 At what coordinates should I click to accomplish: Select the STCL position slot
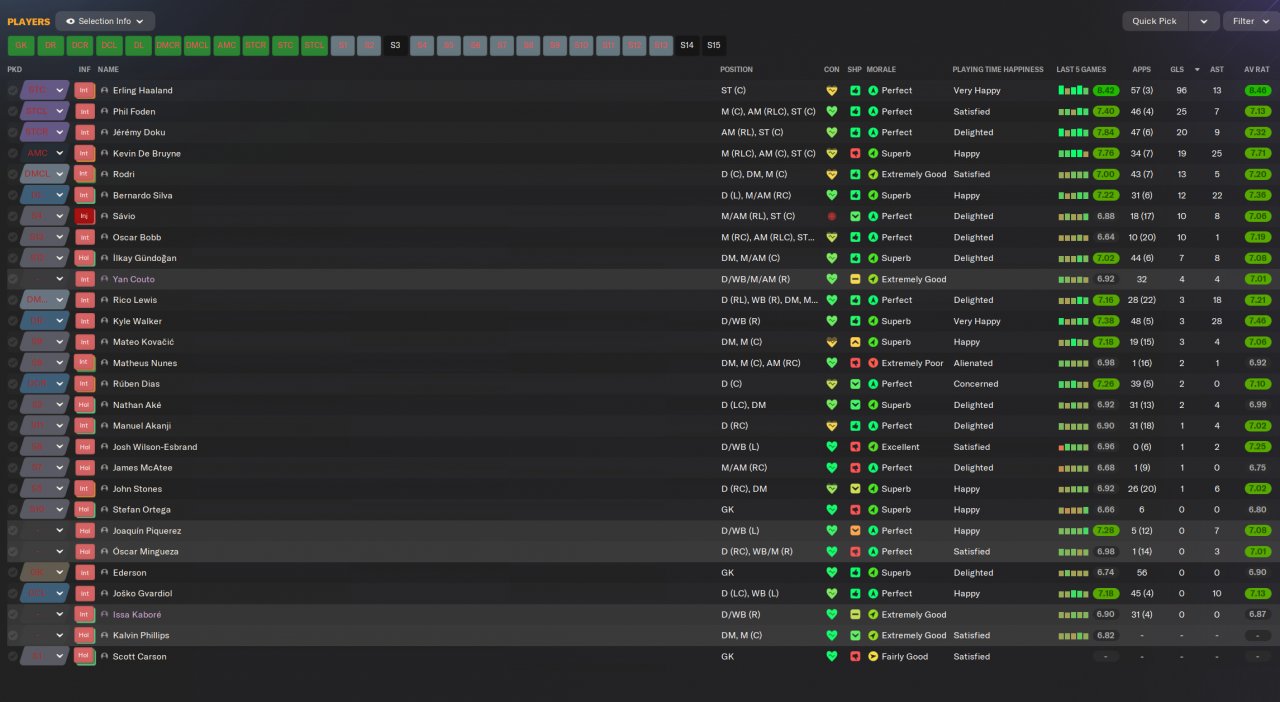point(315,45)
